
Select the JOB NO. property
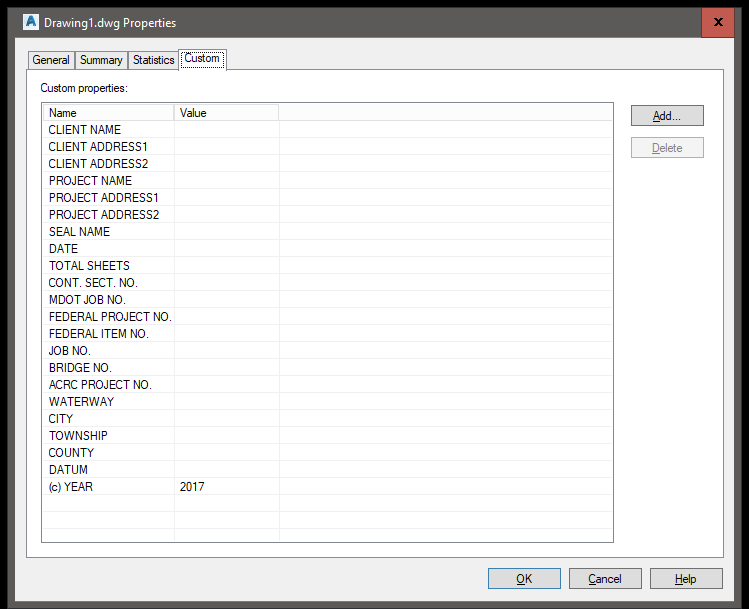click(x=327, y=351)
